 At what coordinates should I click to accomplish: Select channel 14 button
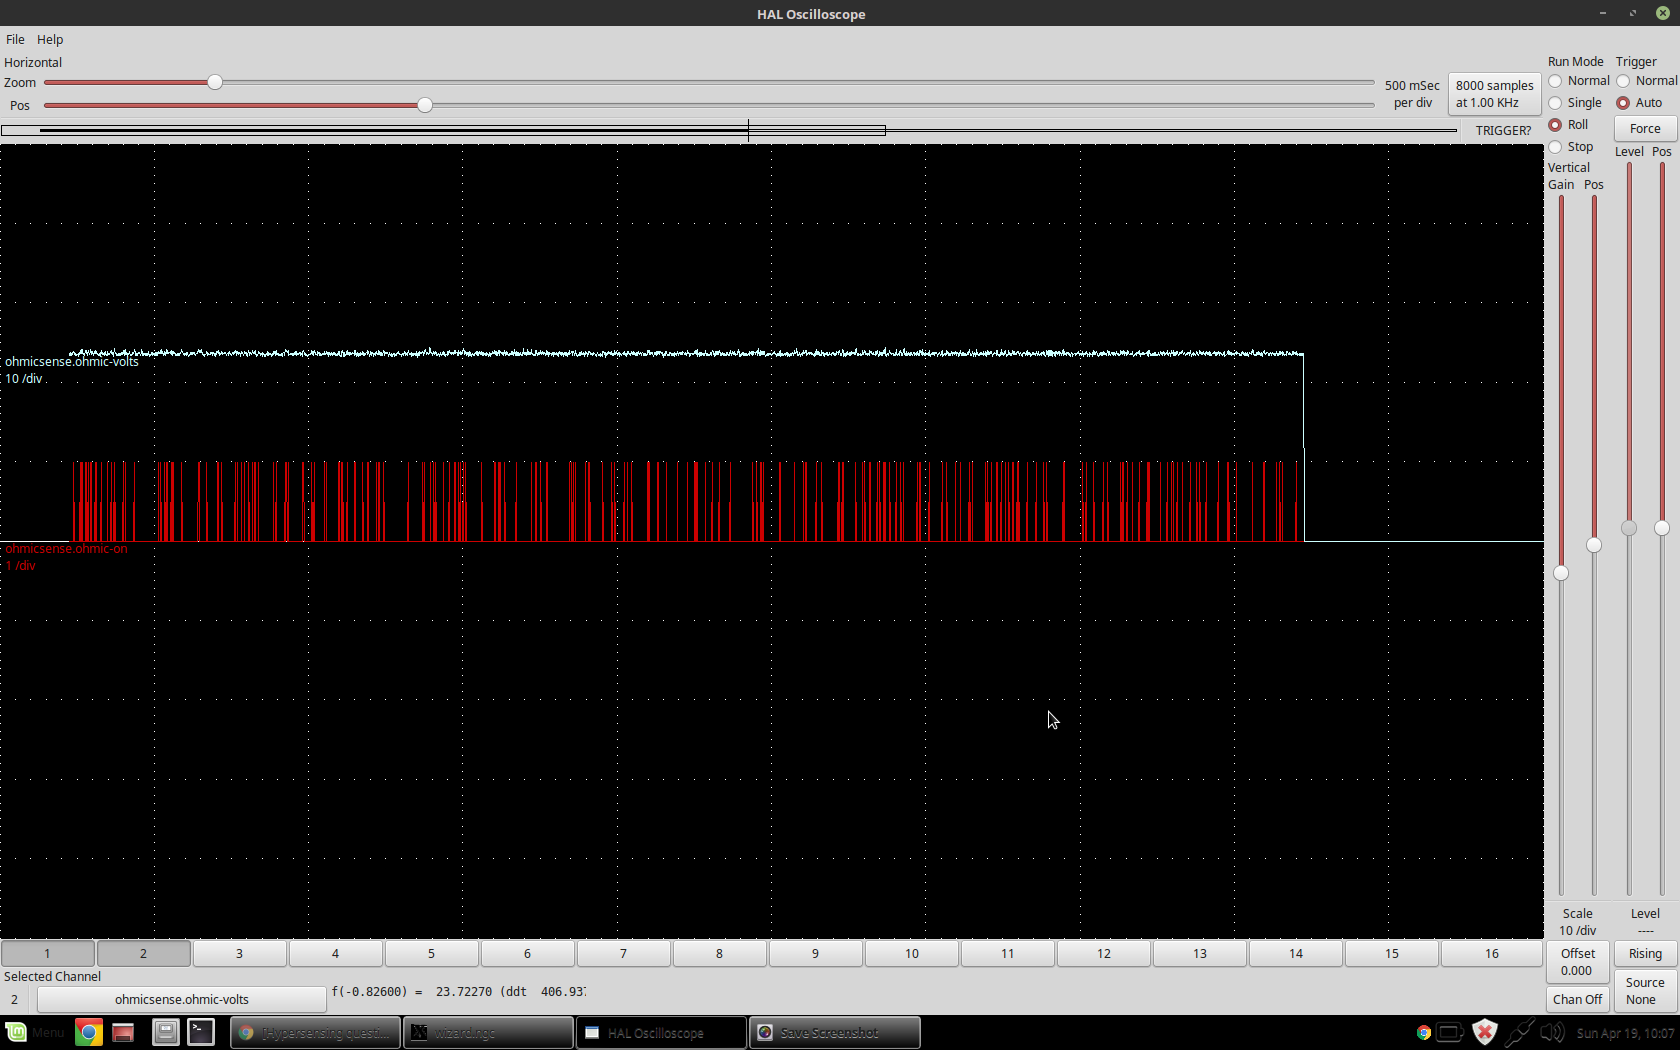pyautogui.click(x=1296, y=953)
